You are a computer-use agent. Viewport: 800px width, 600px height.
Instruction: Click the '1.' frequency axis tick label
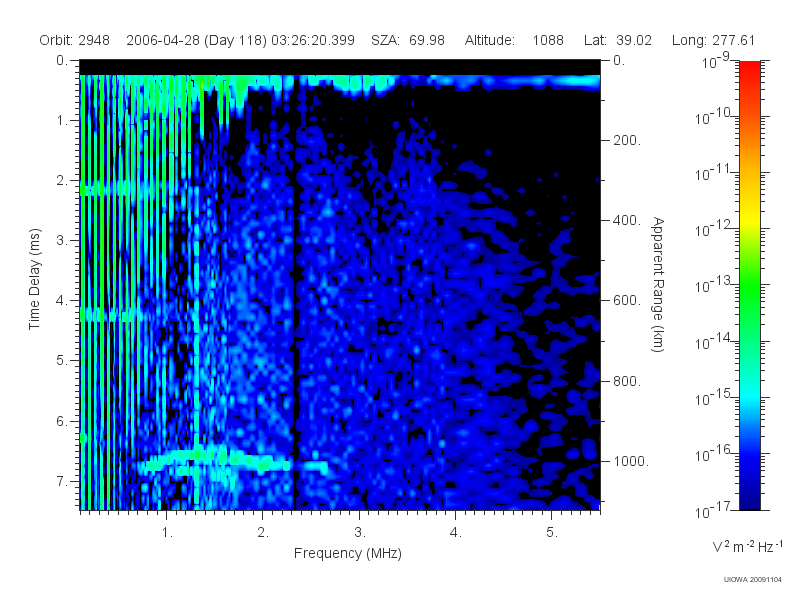167,533
